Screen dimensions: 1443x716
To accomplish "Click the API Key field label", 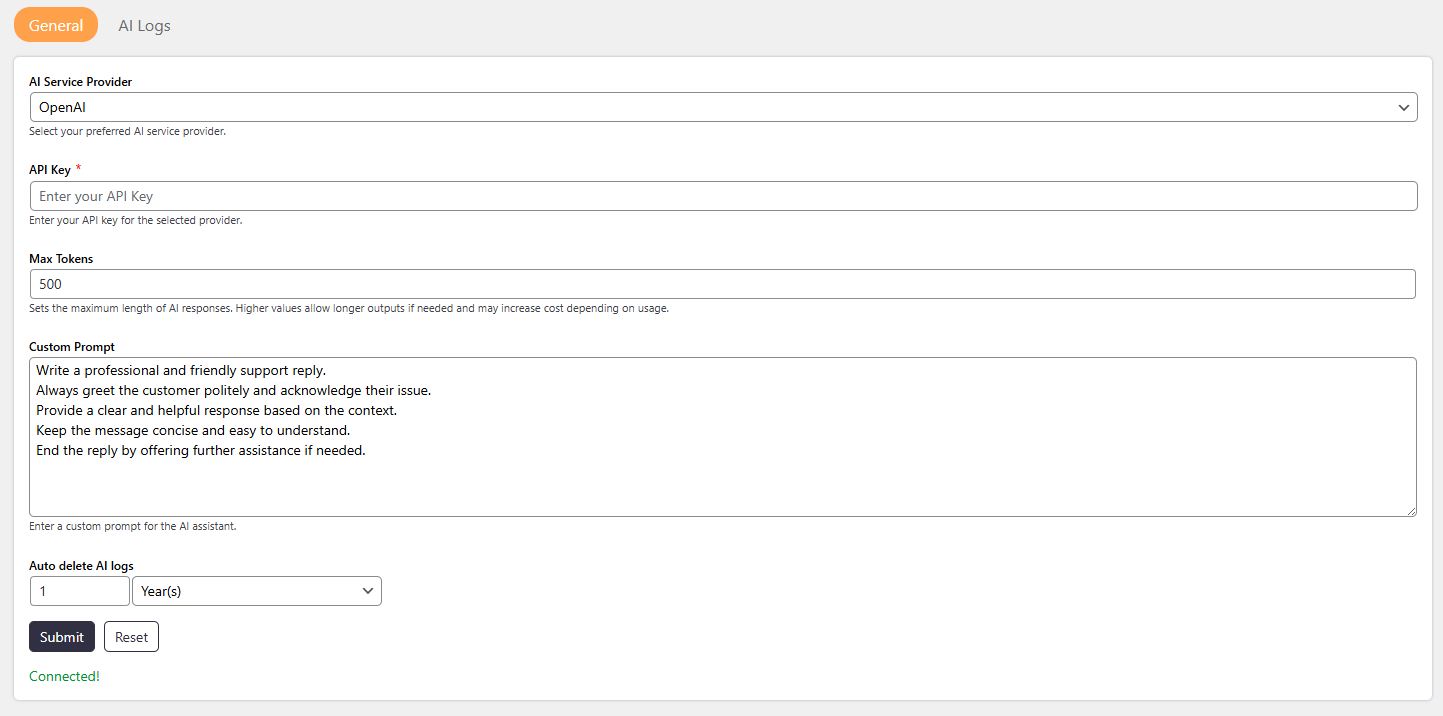I will (x=50, y=170).
